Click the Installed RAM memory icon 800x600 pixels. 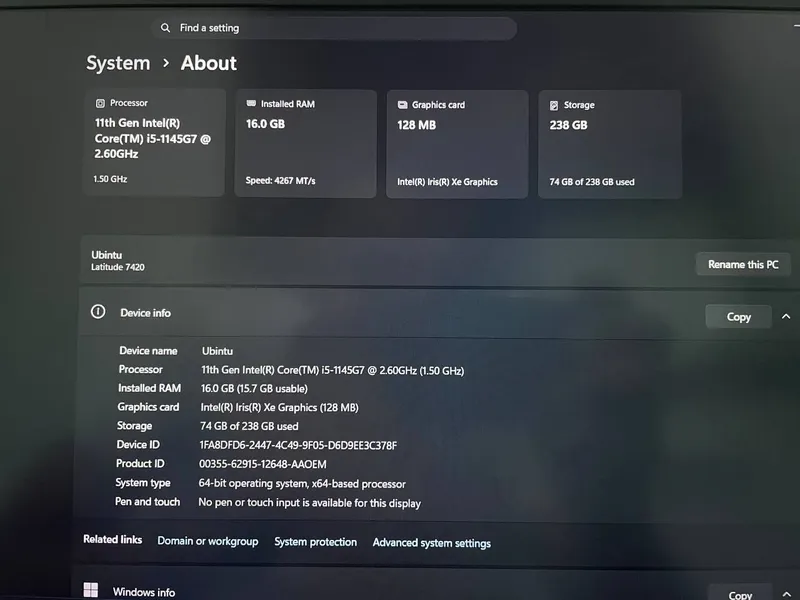tap(251, 104)
